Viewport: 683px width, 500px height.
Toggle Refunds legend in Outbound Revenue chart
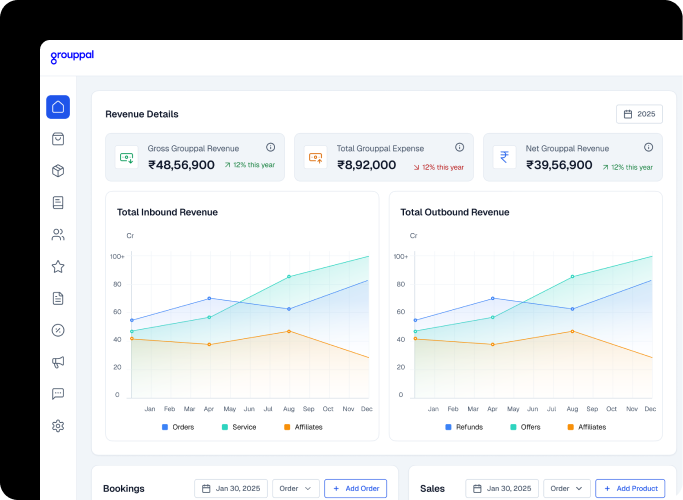464,427
